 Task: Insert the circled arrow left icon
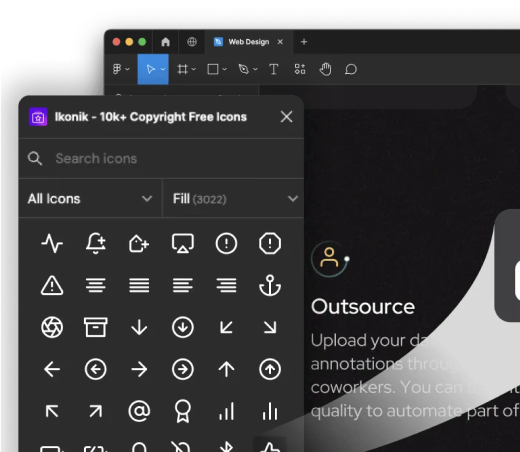pyautogui.click(x=96, y=369)
